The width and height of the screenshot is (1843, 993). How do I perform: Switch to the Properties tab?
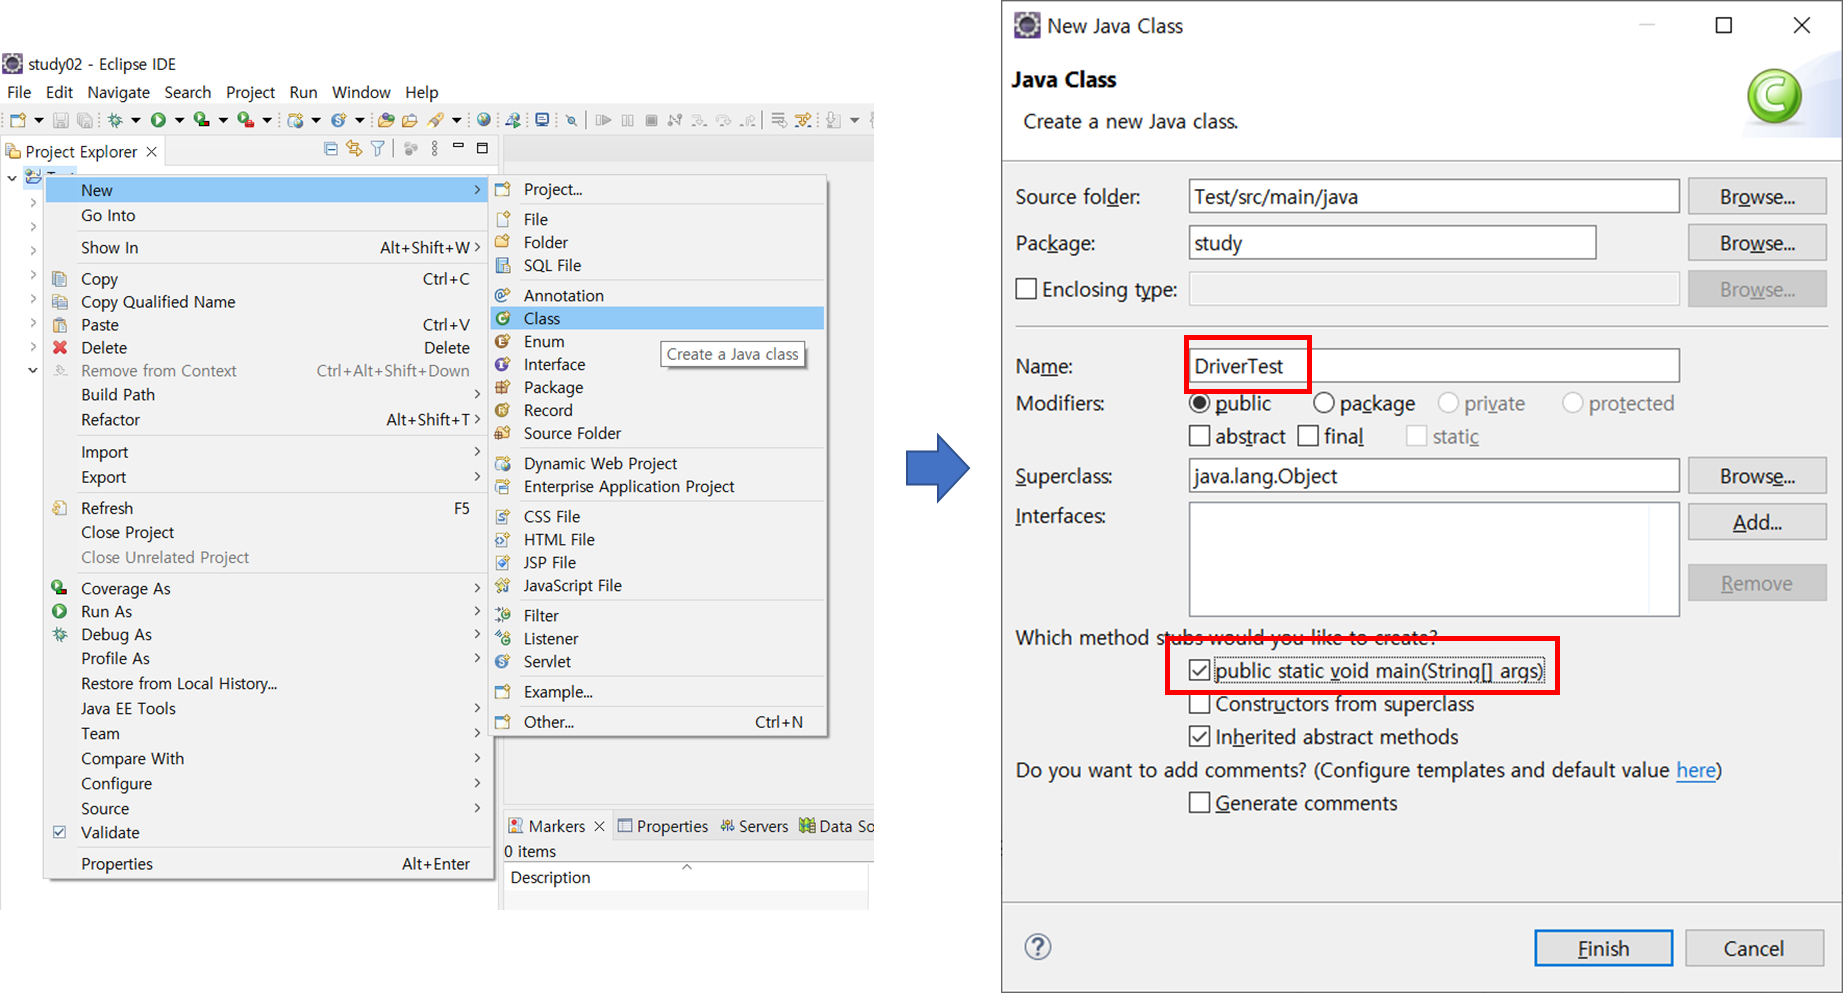(662, 826)
